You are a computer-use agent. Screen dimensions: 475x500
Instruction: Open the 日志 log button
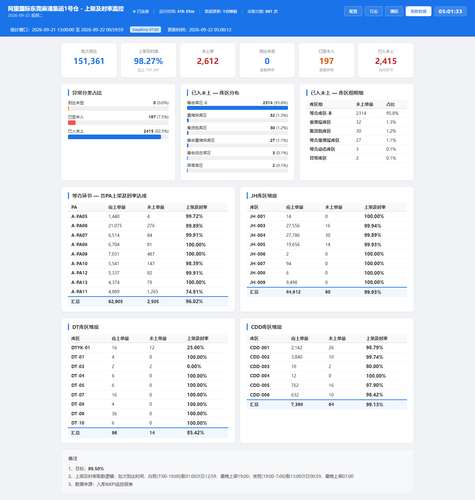(374, 11)
